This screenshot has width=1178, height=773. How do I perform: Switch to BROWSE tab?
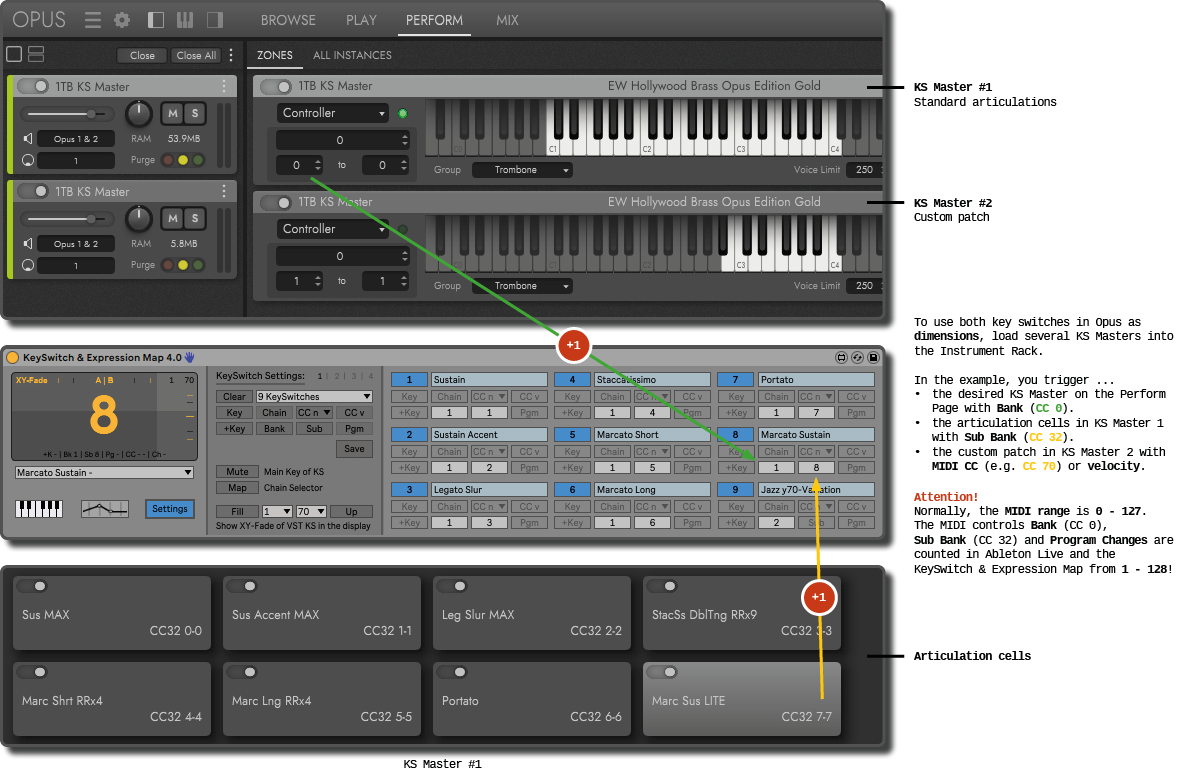288,20
